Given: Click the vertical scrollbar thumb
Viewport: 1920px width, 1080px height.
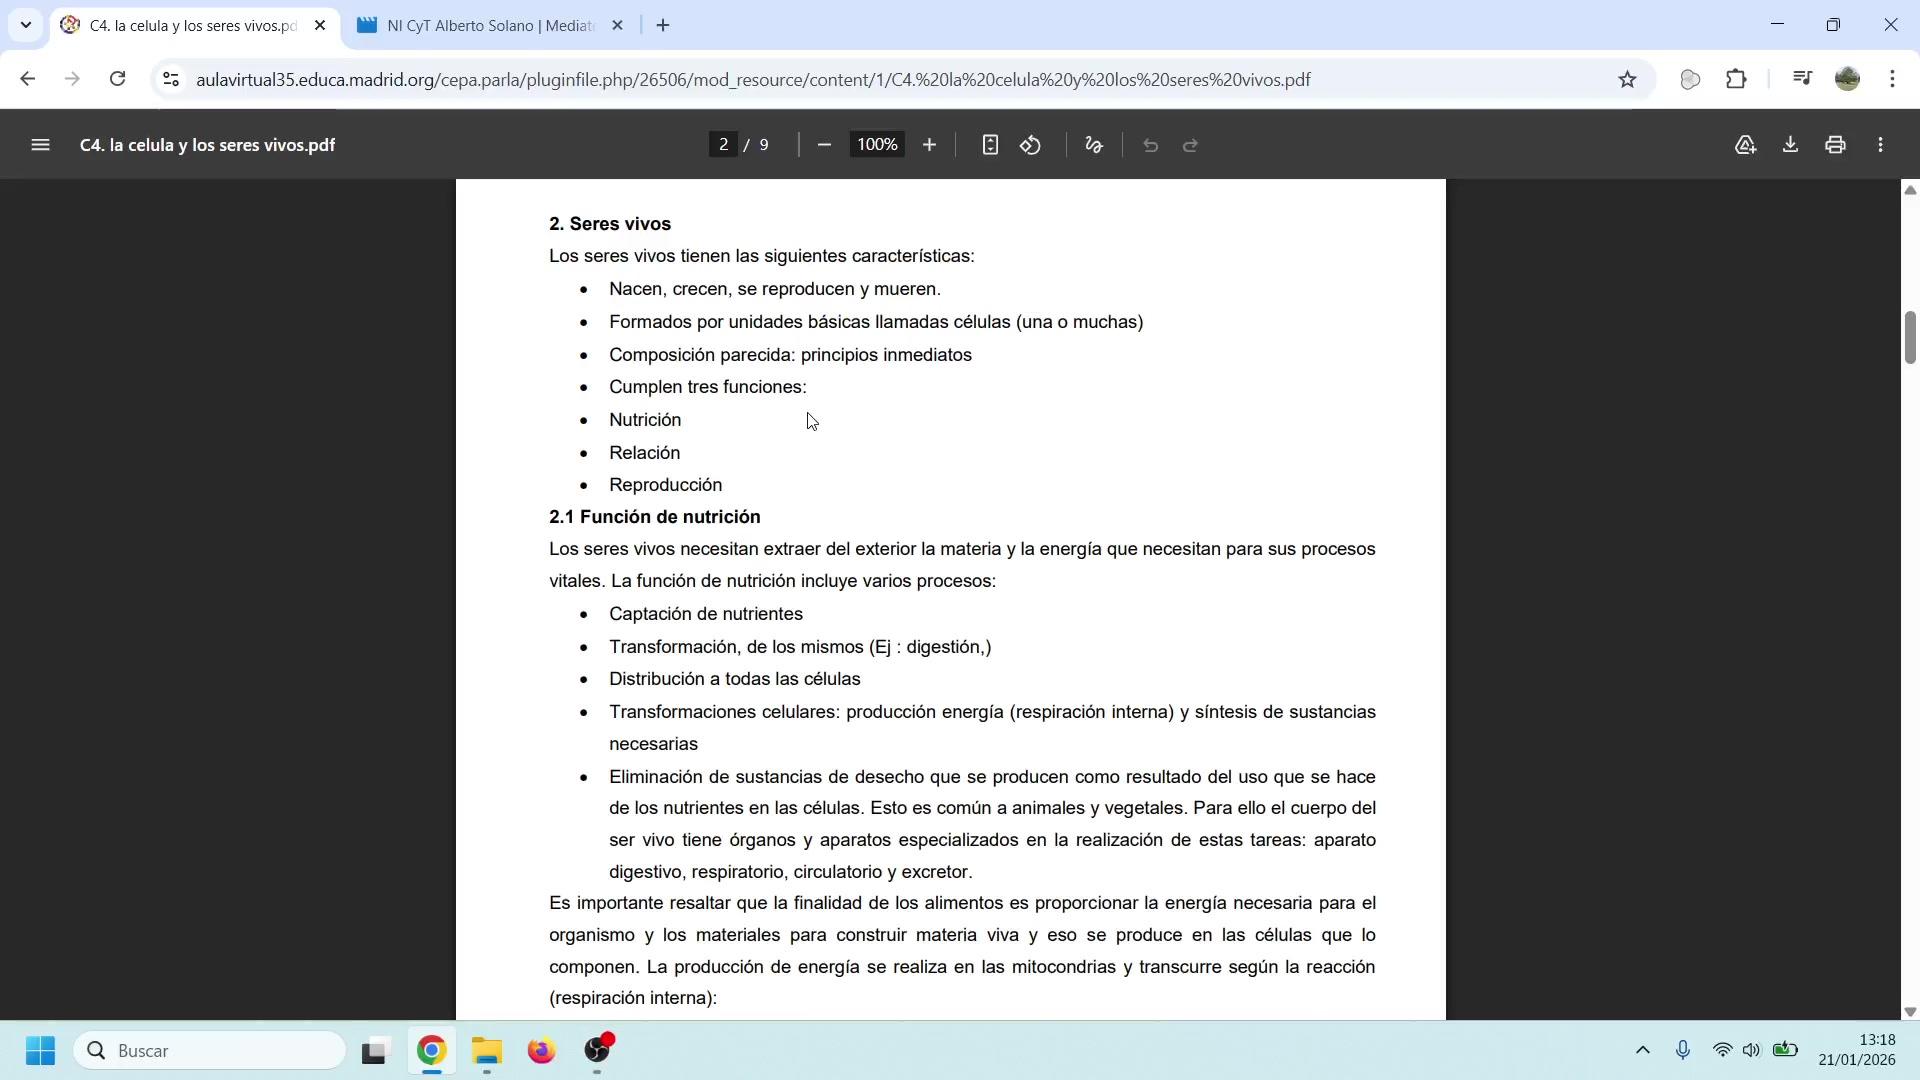Looking at the screenshot, I should (x=1909, y=338).
